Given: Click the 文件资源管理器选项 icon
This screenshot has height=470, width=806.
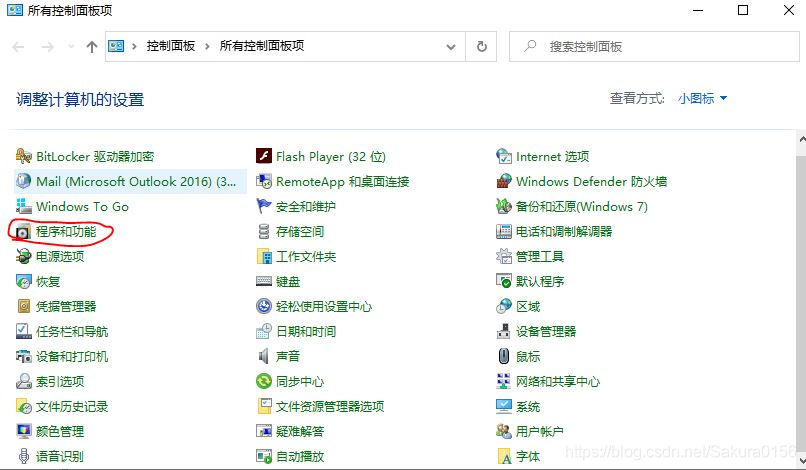Looking at the screenshot, I should pyautogui.click(x=264, y=406).
